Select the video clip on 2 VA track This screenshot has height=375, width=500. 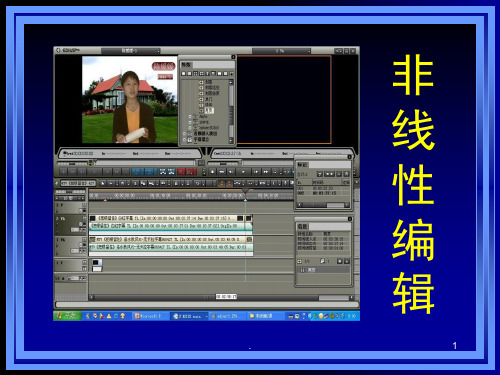pos(170,218)
